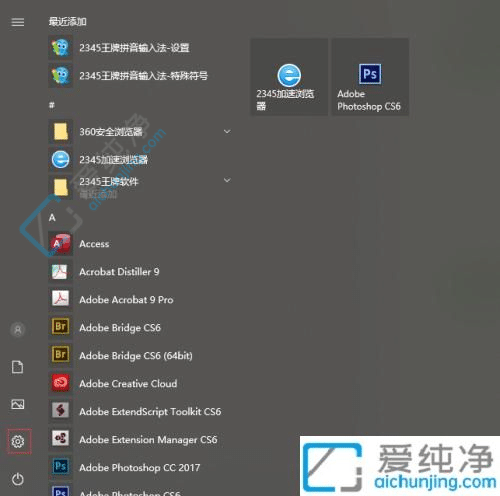Click the Access app icon
Screen dimensions: 500x496
(60, 244)
